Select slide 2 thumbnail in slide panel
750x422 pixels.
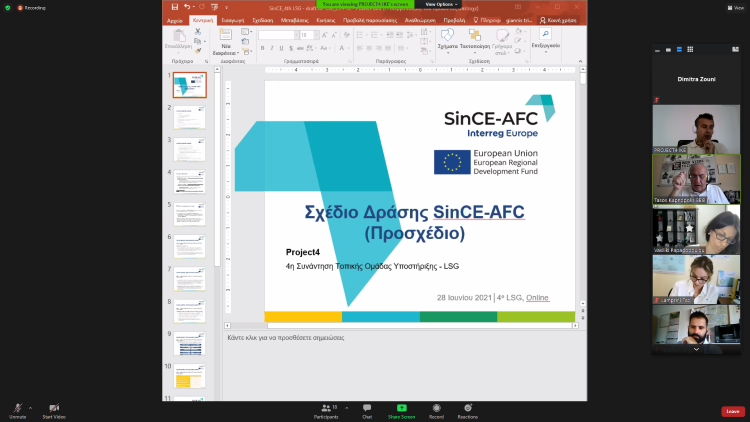pyautogui.click(x=188, y=118)
